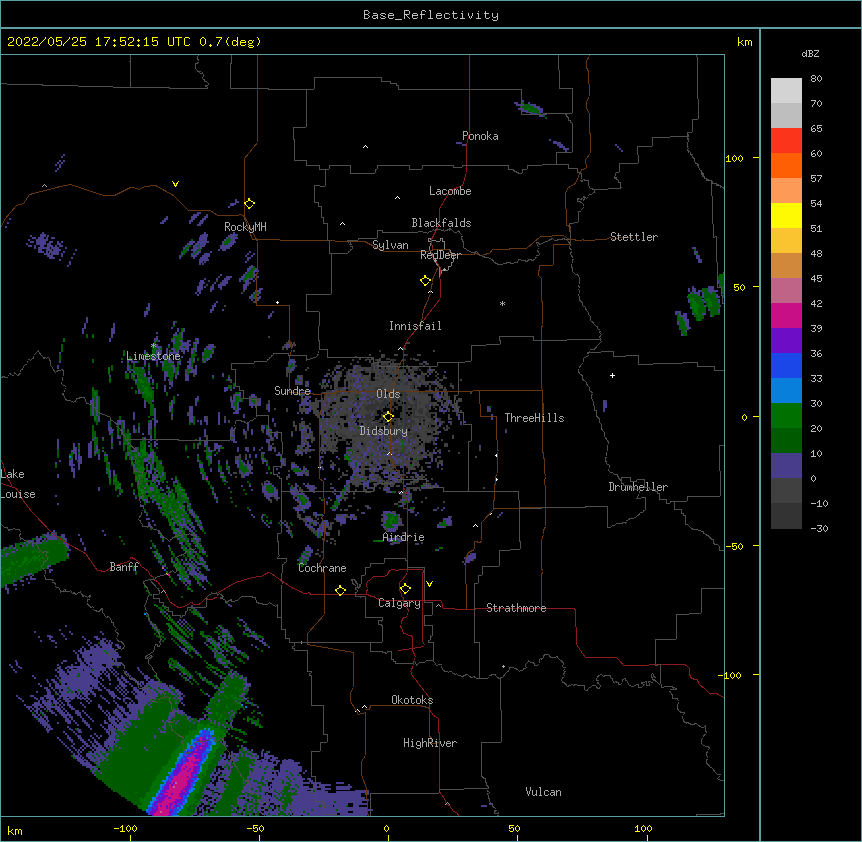
Task: Select the Stettler label
Action: coord(634,237)
